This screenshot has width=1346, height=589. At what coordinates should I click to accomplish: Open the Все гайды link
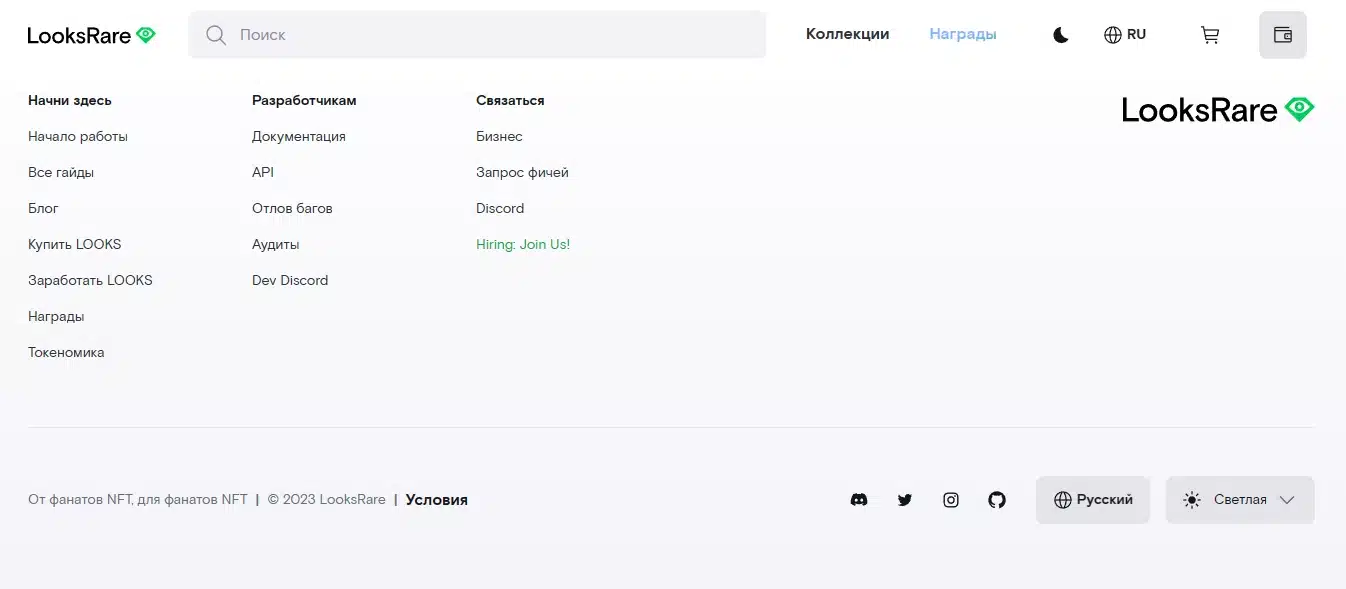pyautogui.click(x=61, y=173)
